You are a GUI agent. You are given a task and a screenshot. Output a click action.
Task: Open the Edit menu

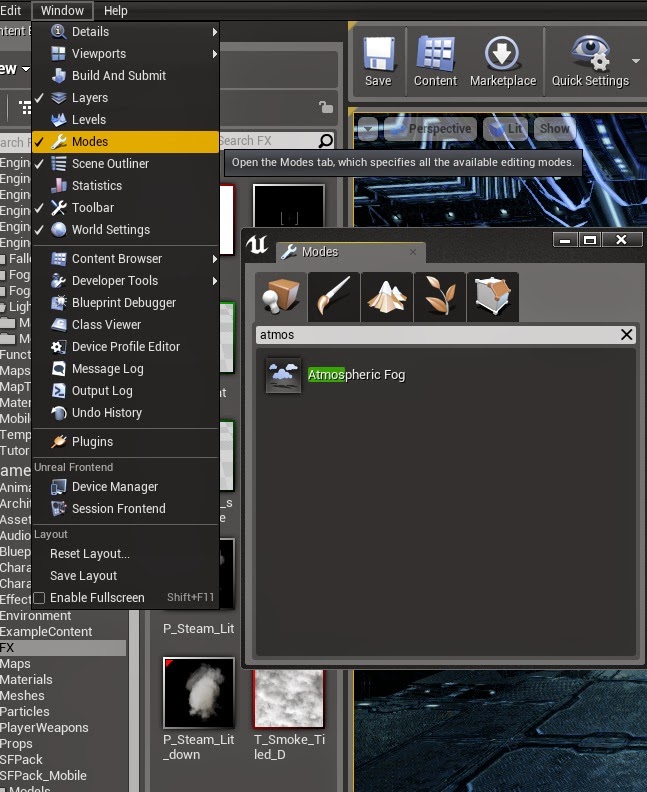click(11, 11)
